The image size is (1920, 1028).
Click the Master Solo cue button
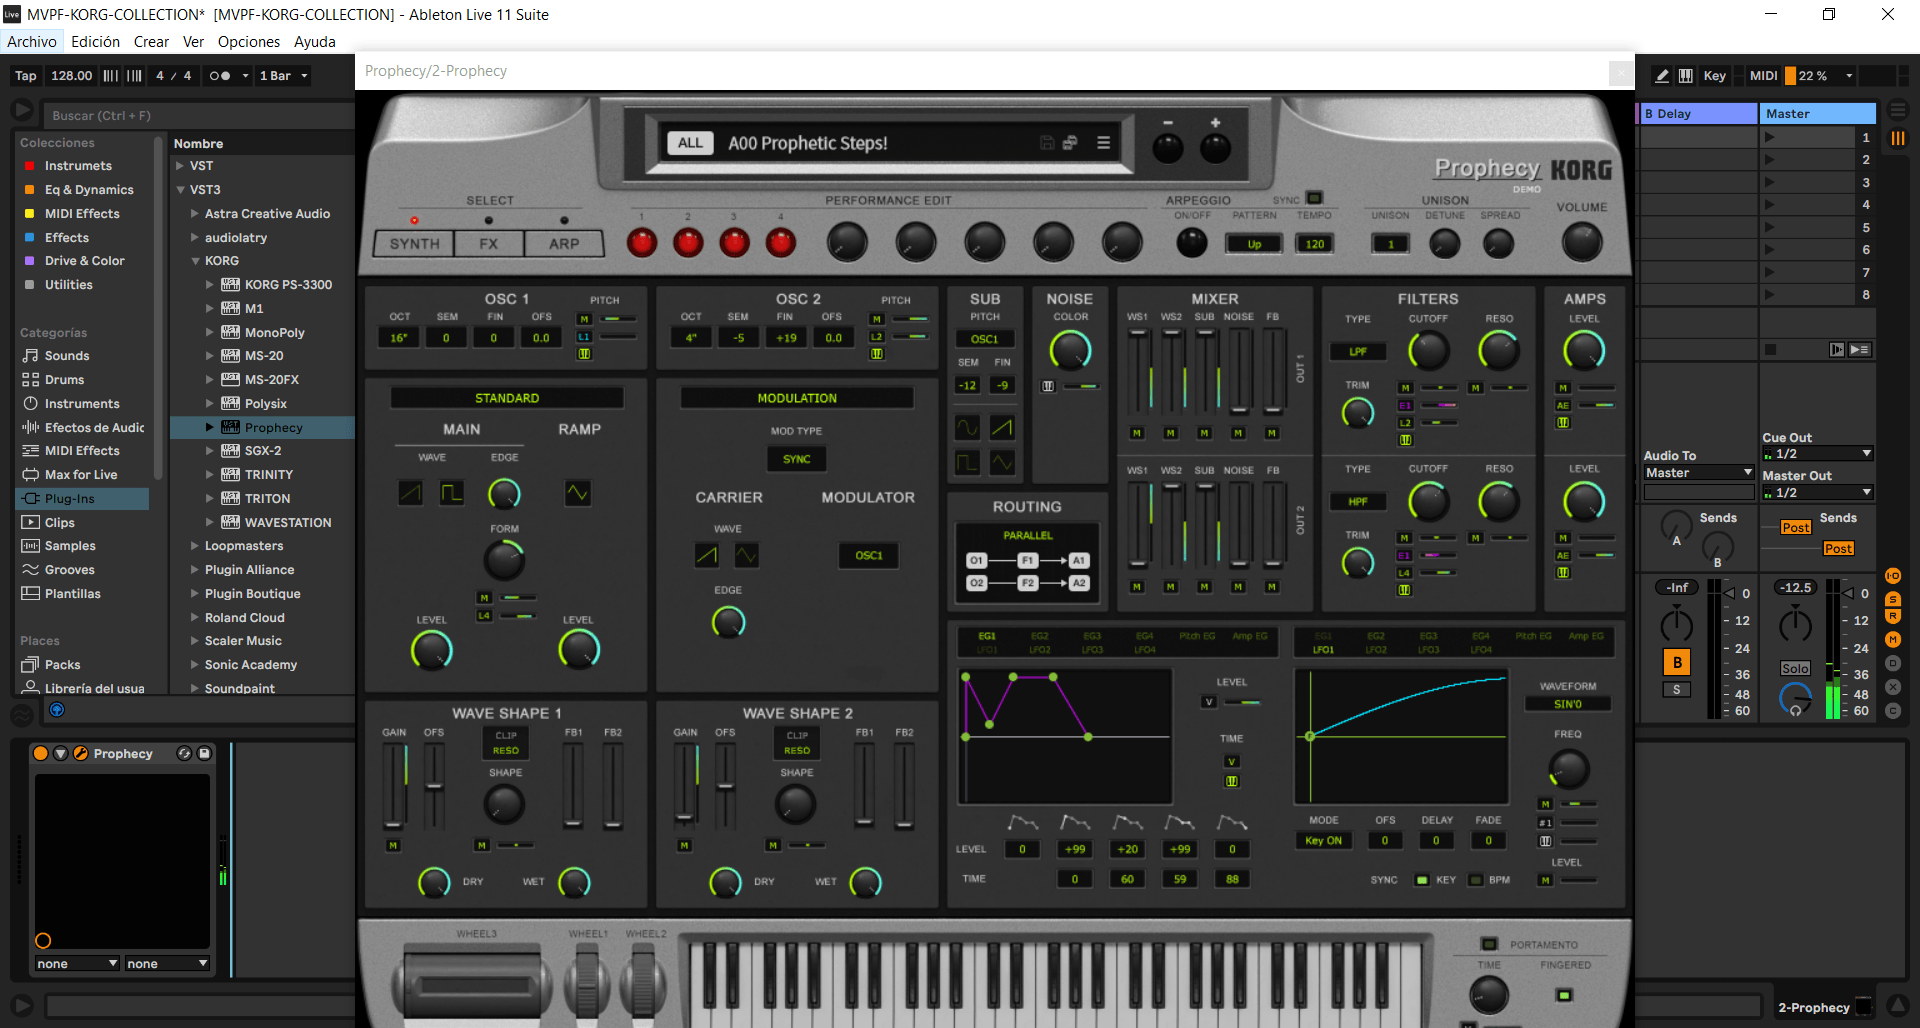point(1795,668)
